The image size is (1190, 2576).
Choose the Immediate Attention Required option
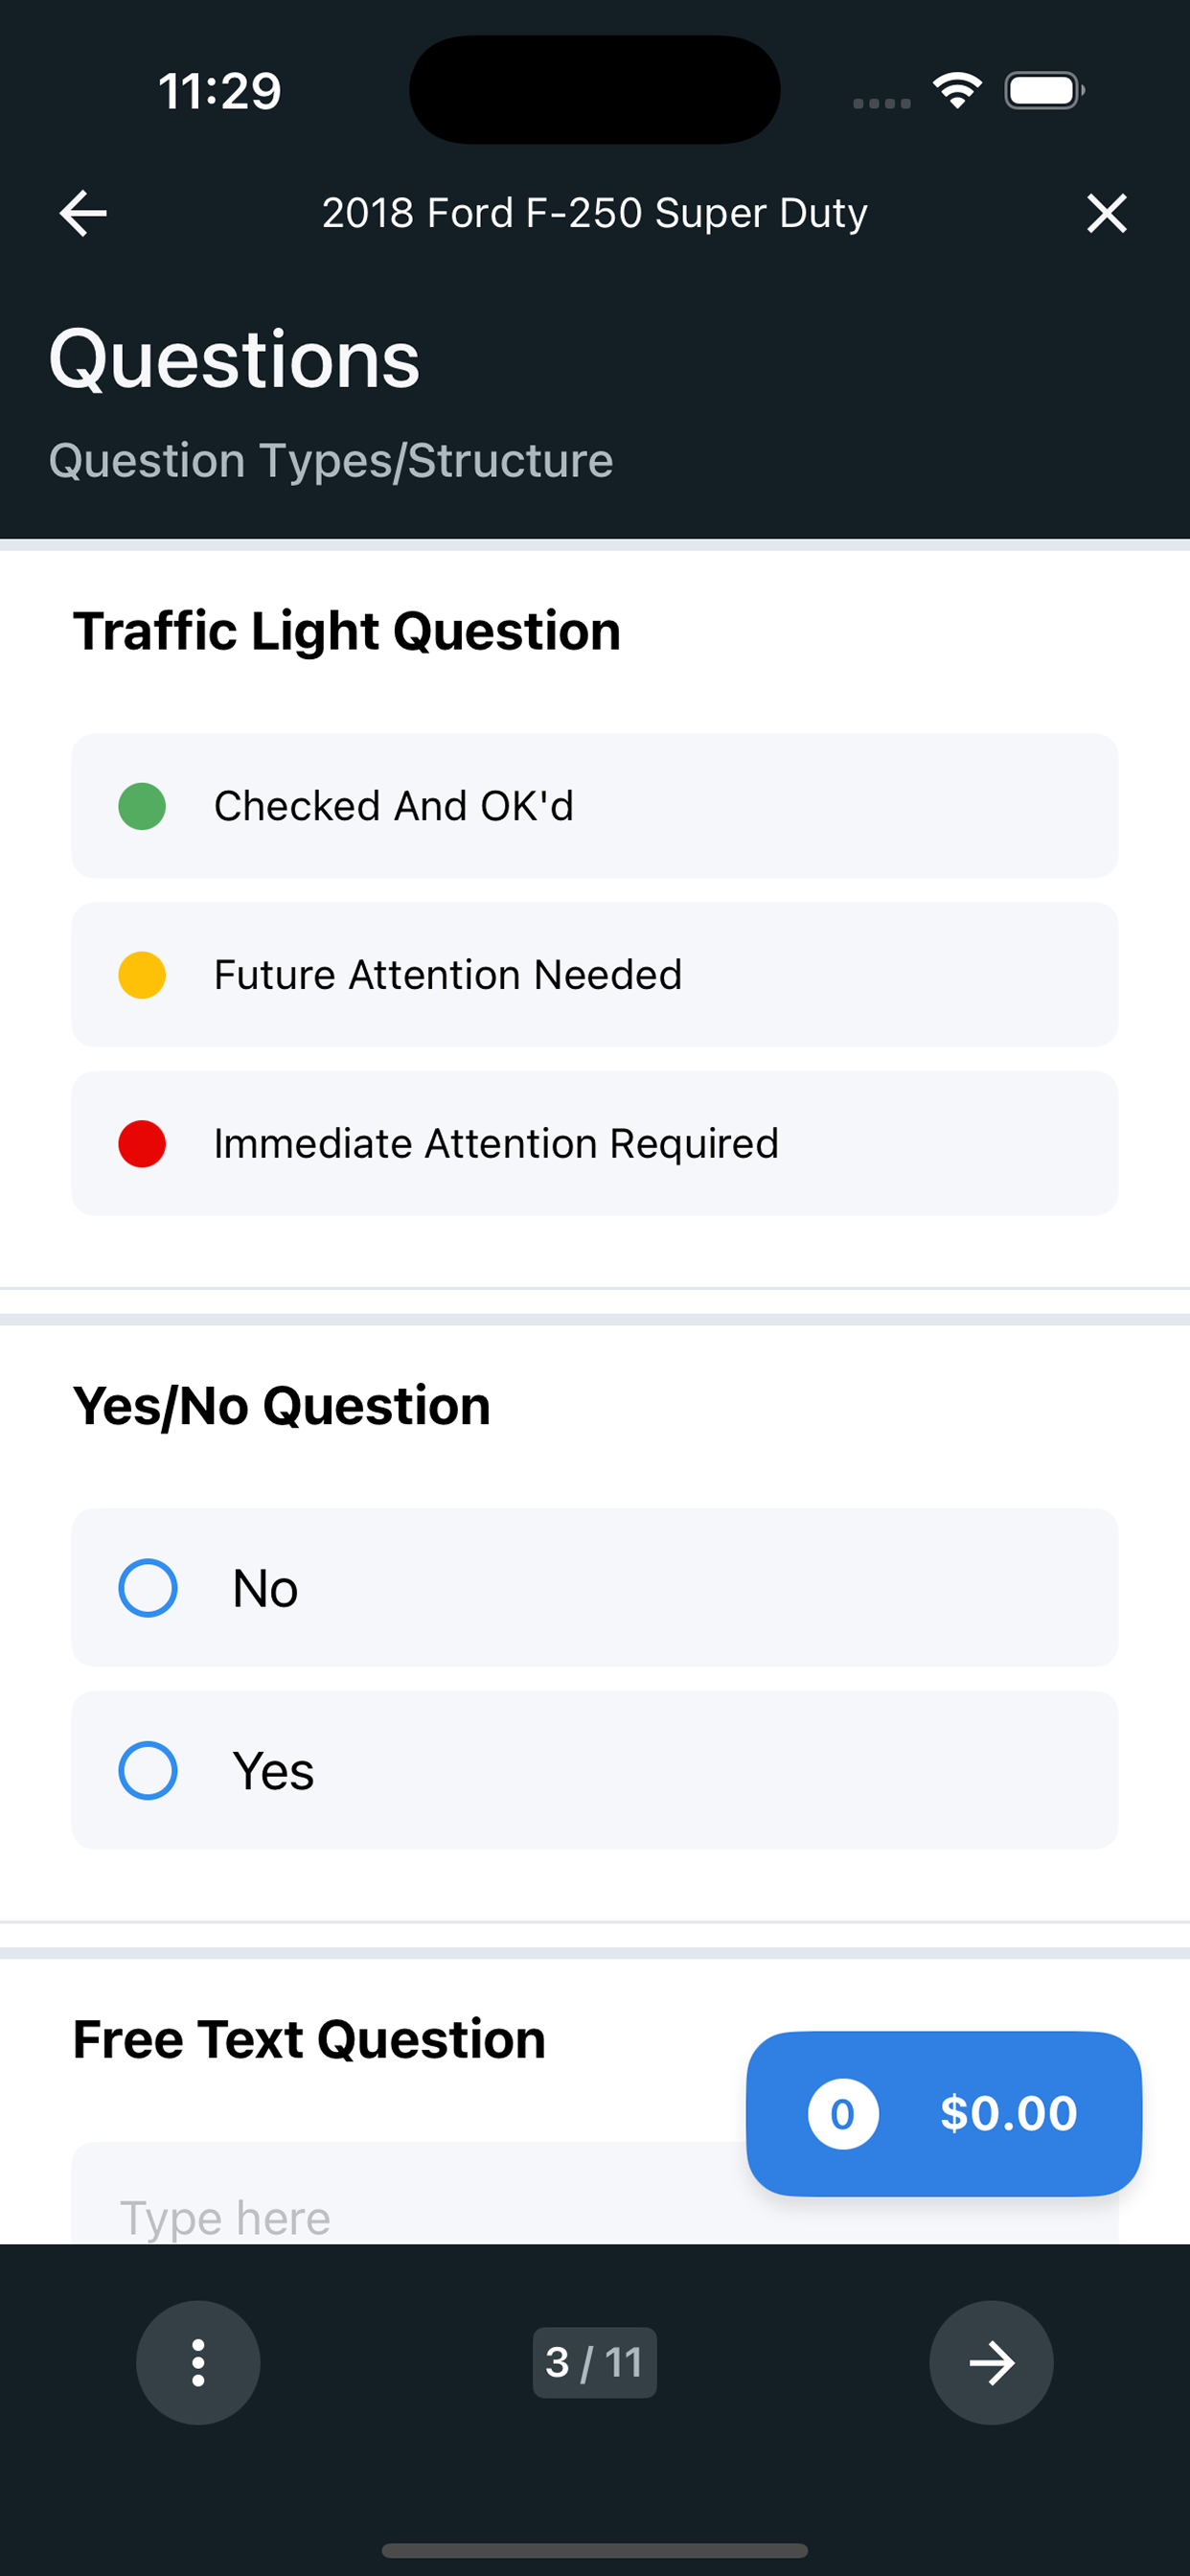pyautogui.click(x=594, y=1144)
